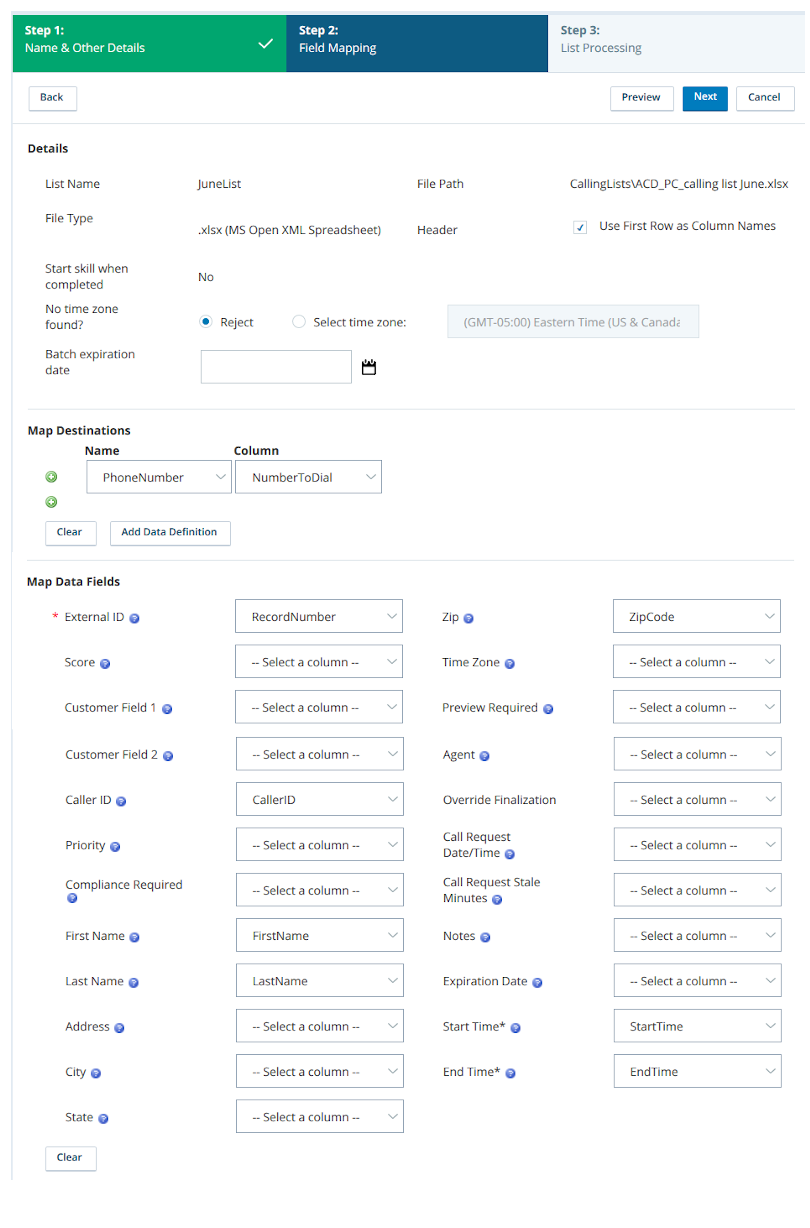The width and height of the screenshot is (810, 1228).
Task: Open the NumberToDial column dropdown
Action: pos(308,477)
